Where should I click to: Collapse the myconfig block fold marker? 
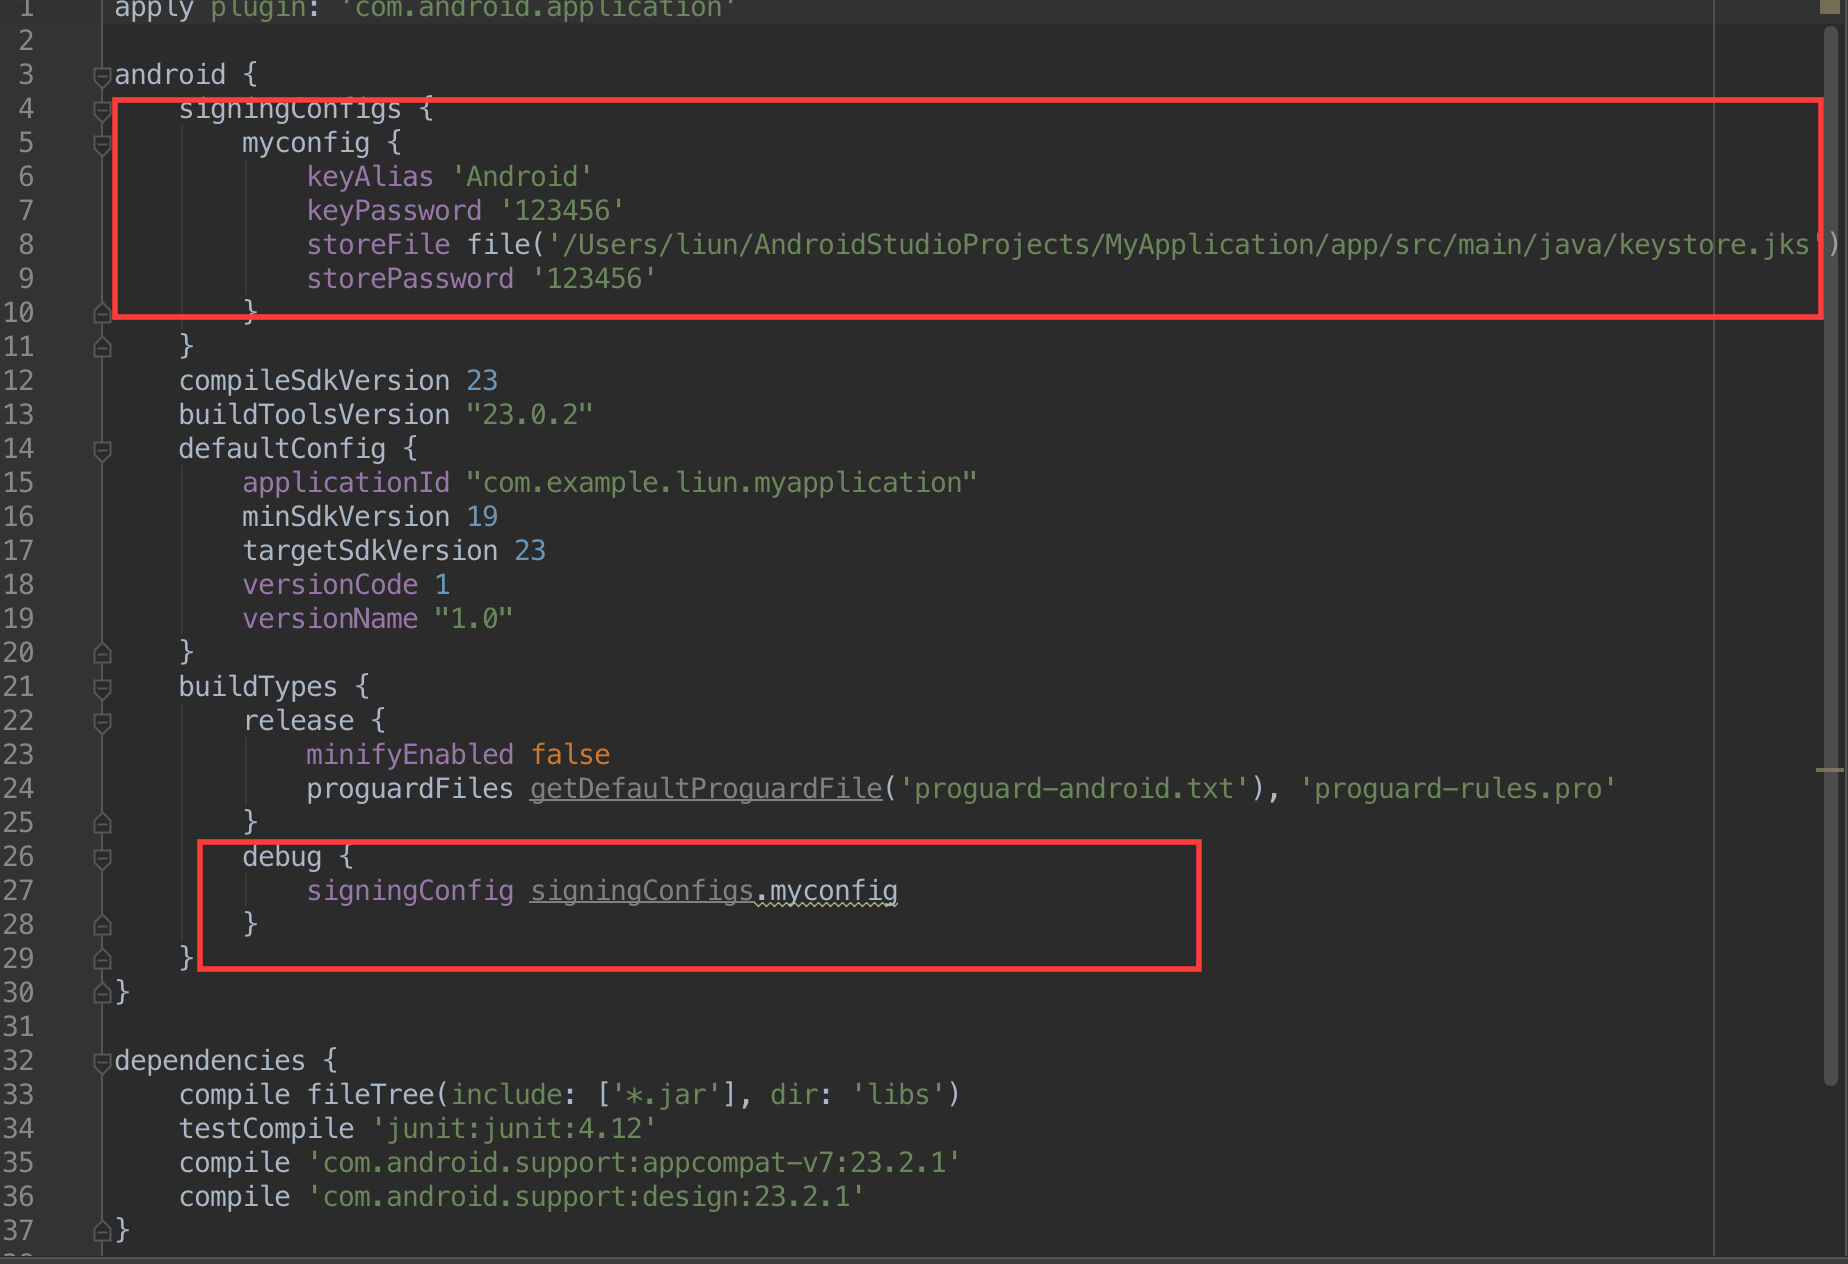pyautogui.click(x=102, y=144)
